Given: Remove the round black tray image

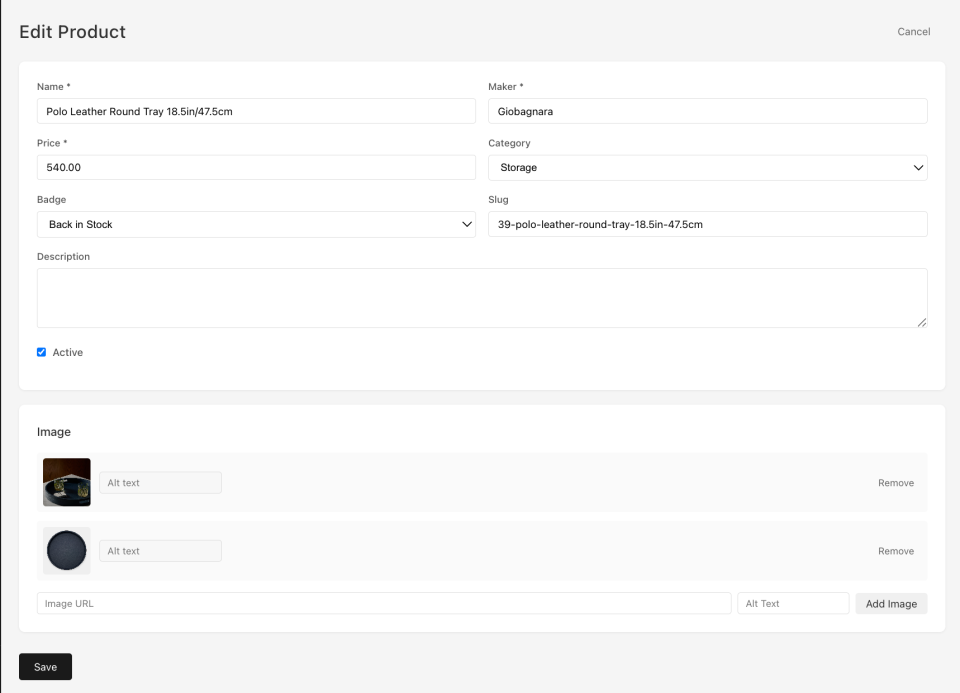Looking at the screenshot, I should point(896,551).
